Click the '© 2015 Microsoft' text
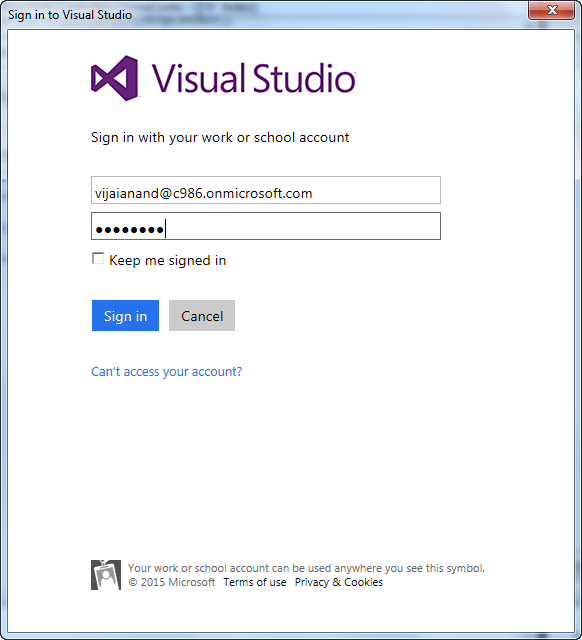 coord(172,582)
